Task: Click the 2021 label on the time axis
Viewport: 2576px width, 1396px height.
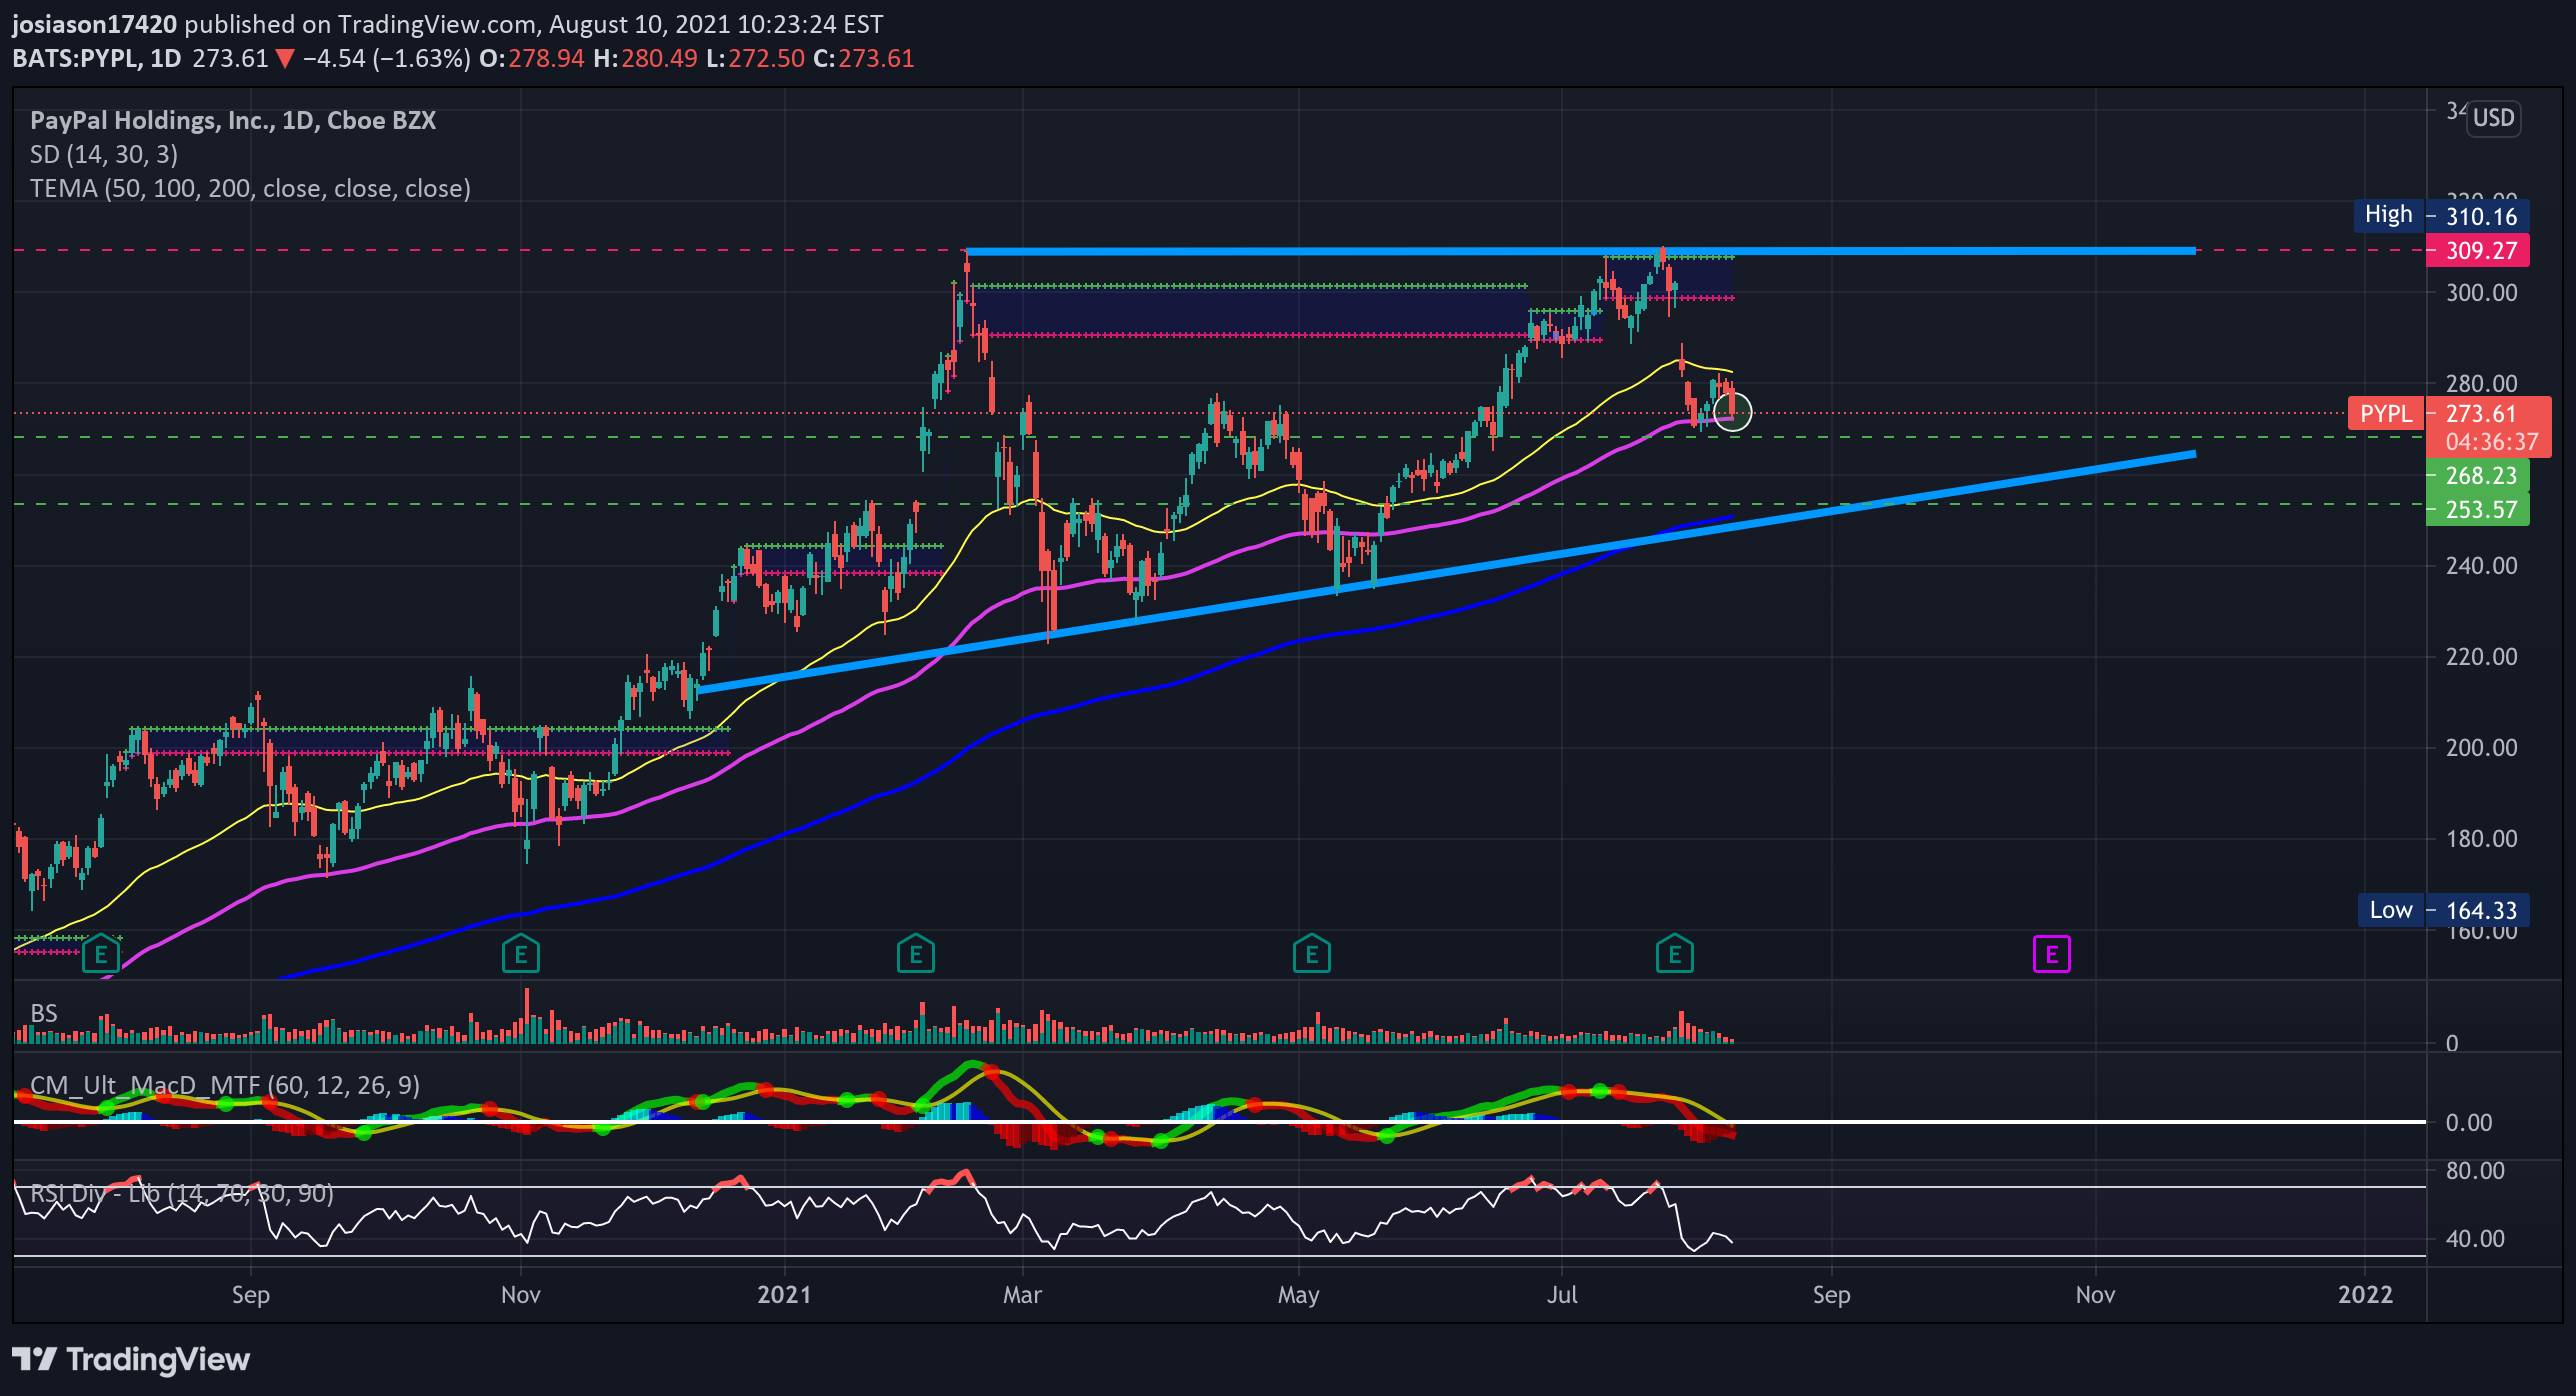Action: tap(784, 1294)
